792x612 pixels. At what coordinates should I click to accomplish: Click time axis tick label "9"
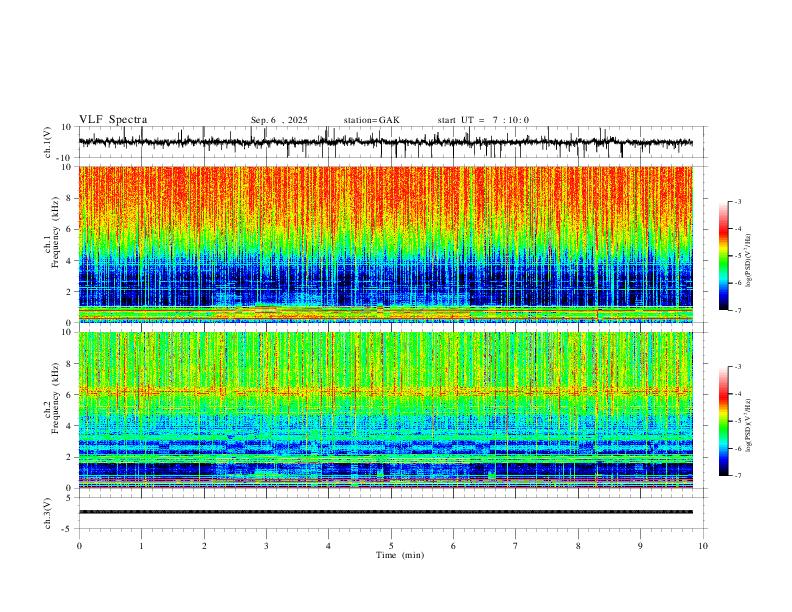coord(640,546)
